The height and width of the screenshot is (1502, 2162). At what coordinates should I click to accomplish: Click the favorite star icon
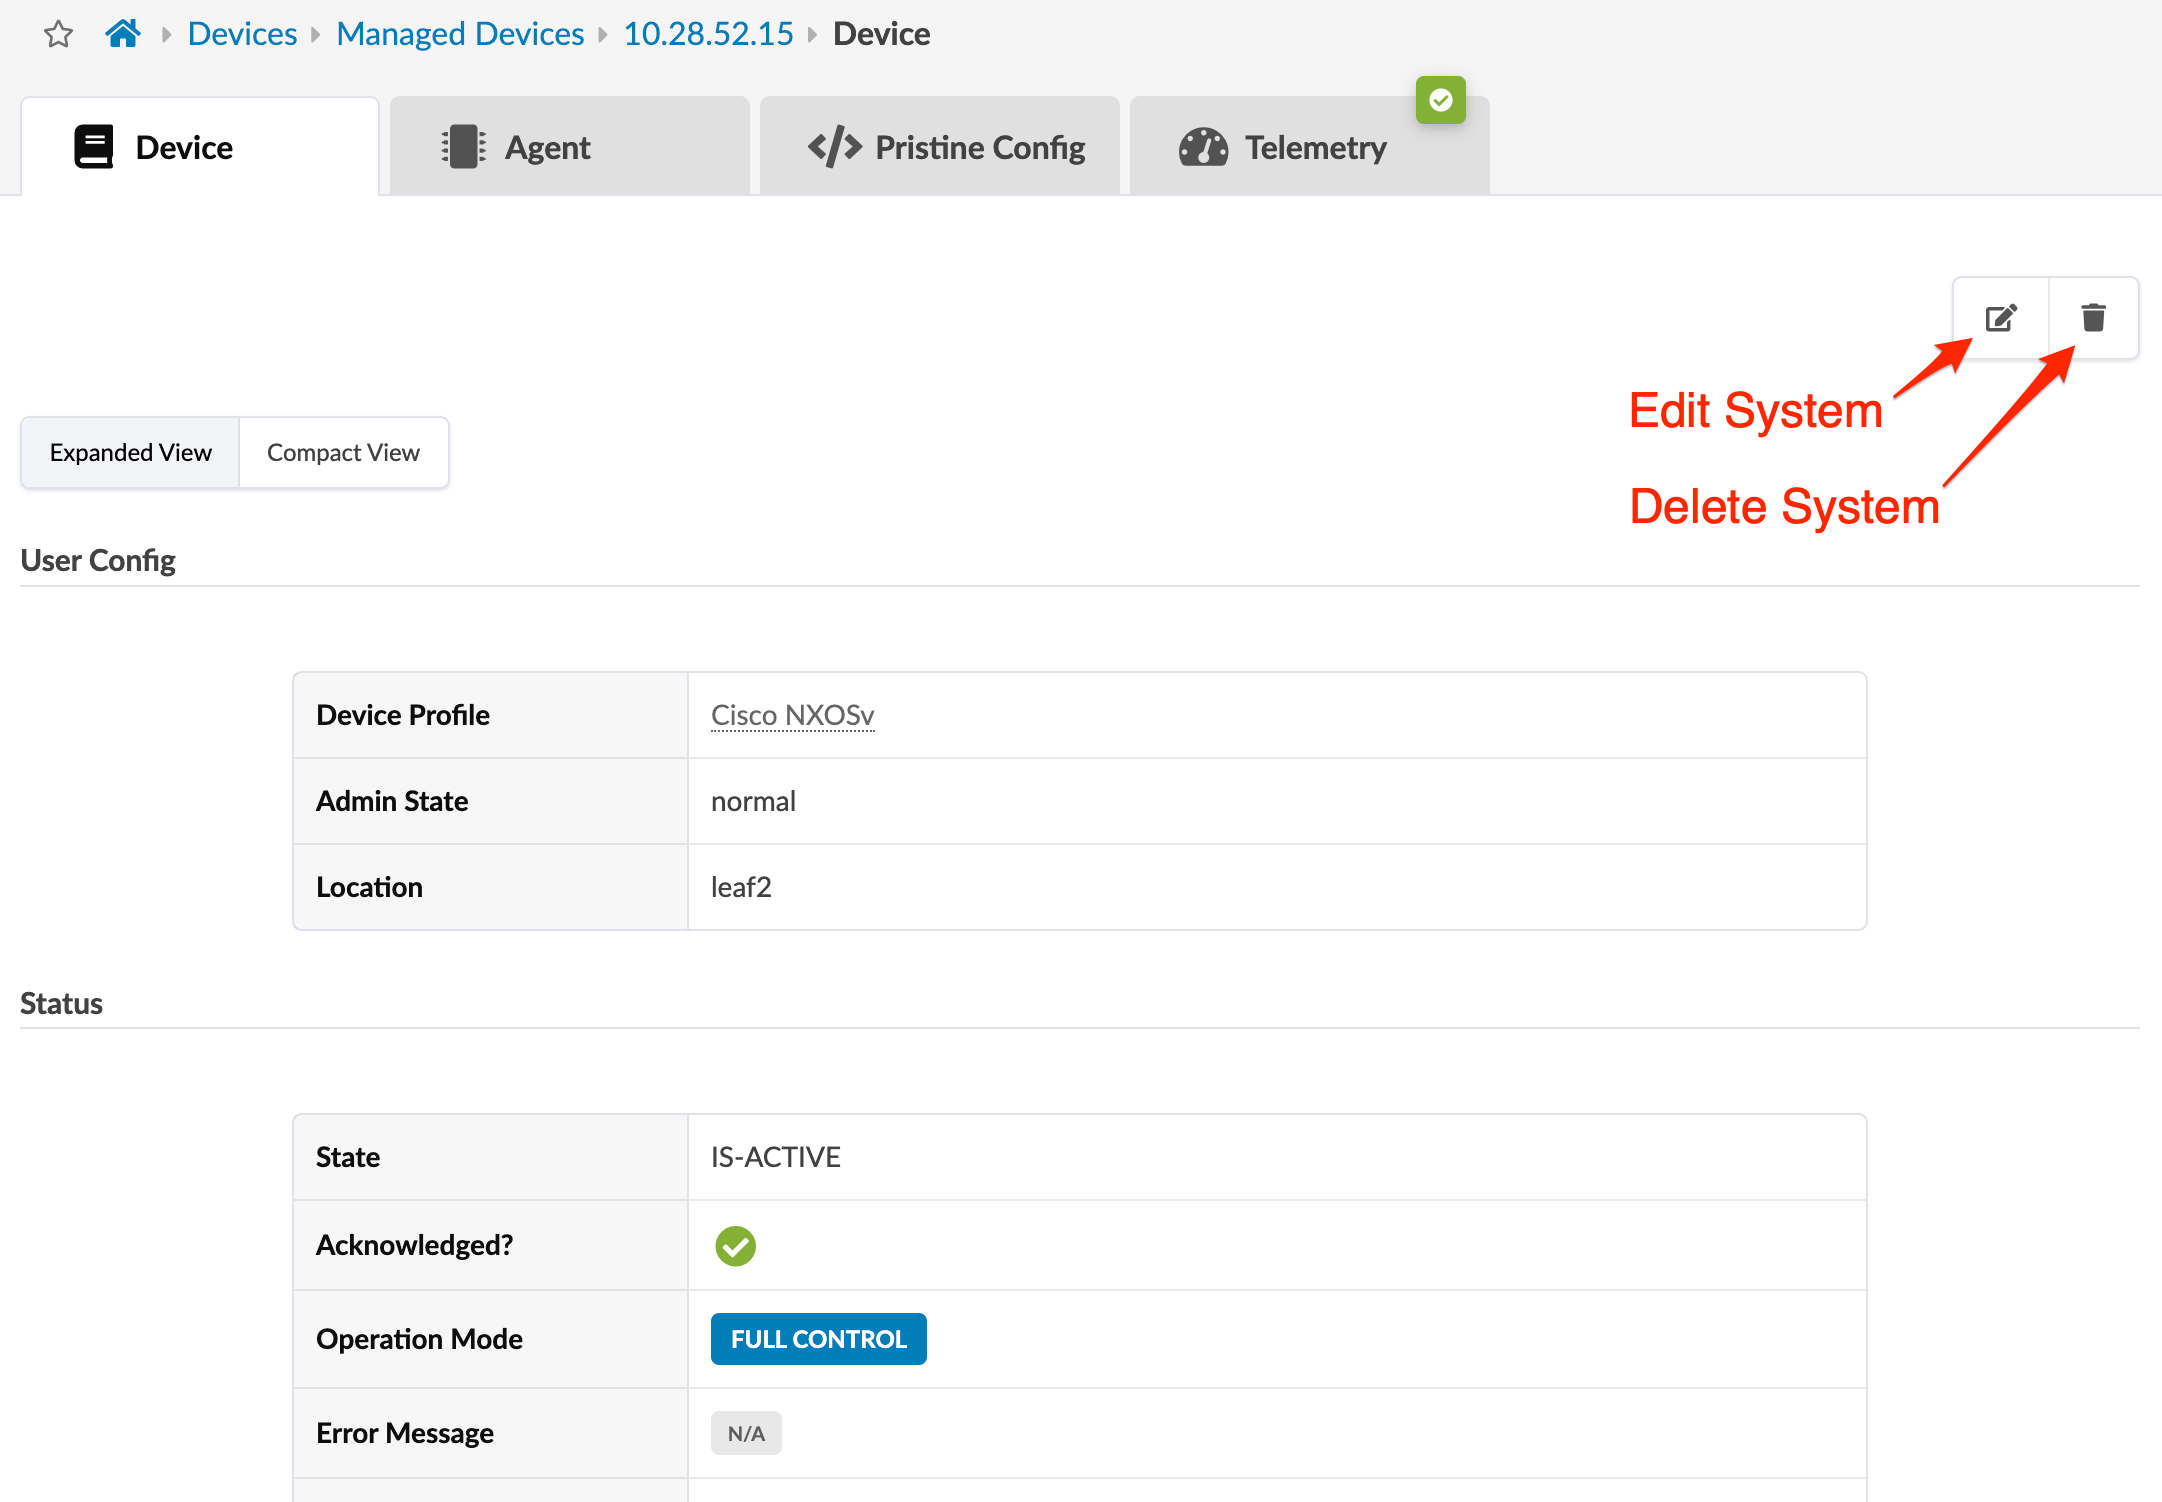pos(59,35)
